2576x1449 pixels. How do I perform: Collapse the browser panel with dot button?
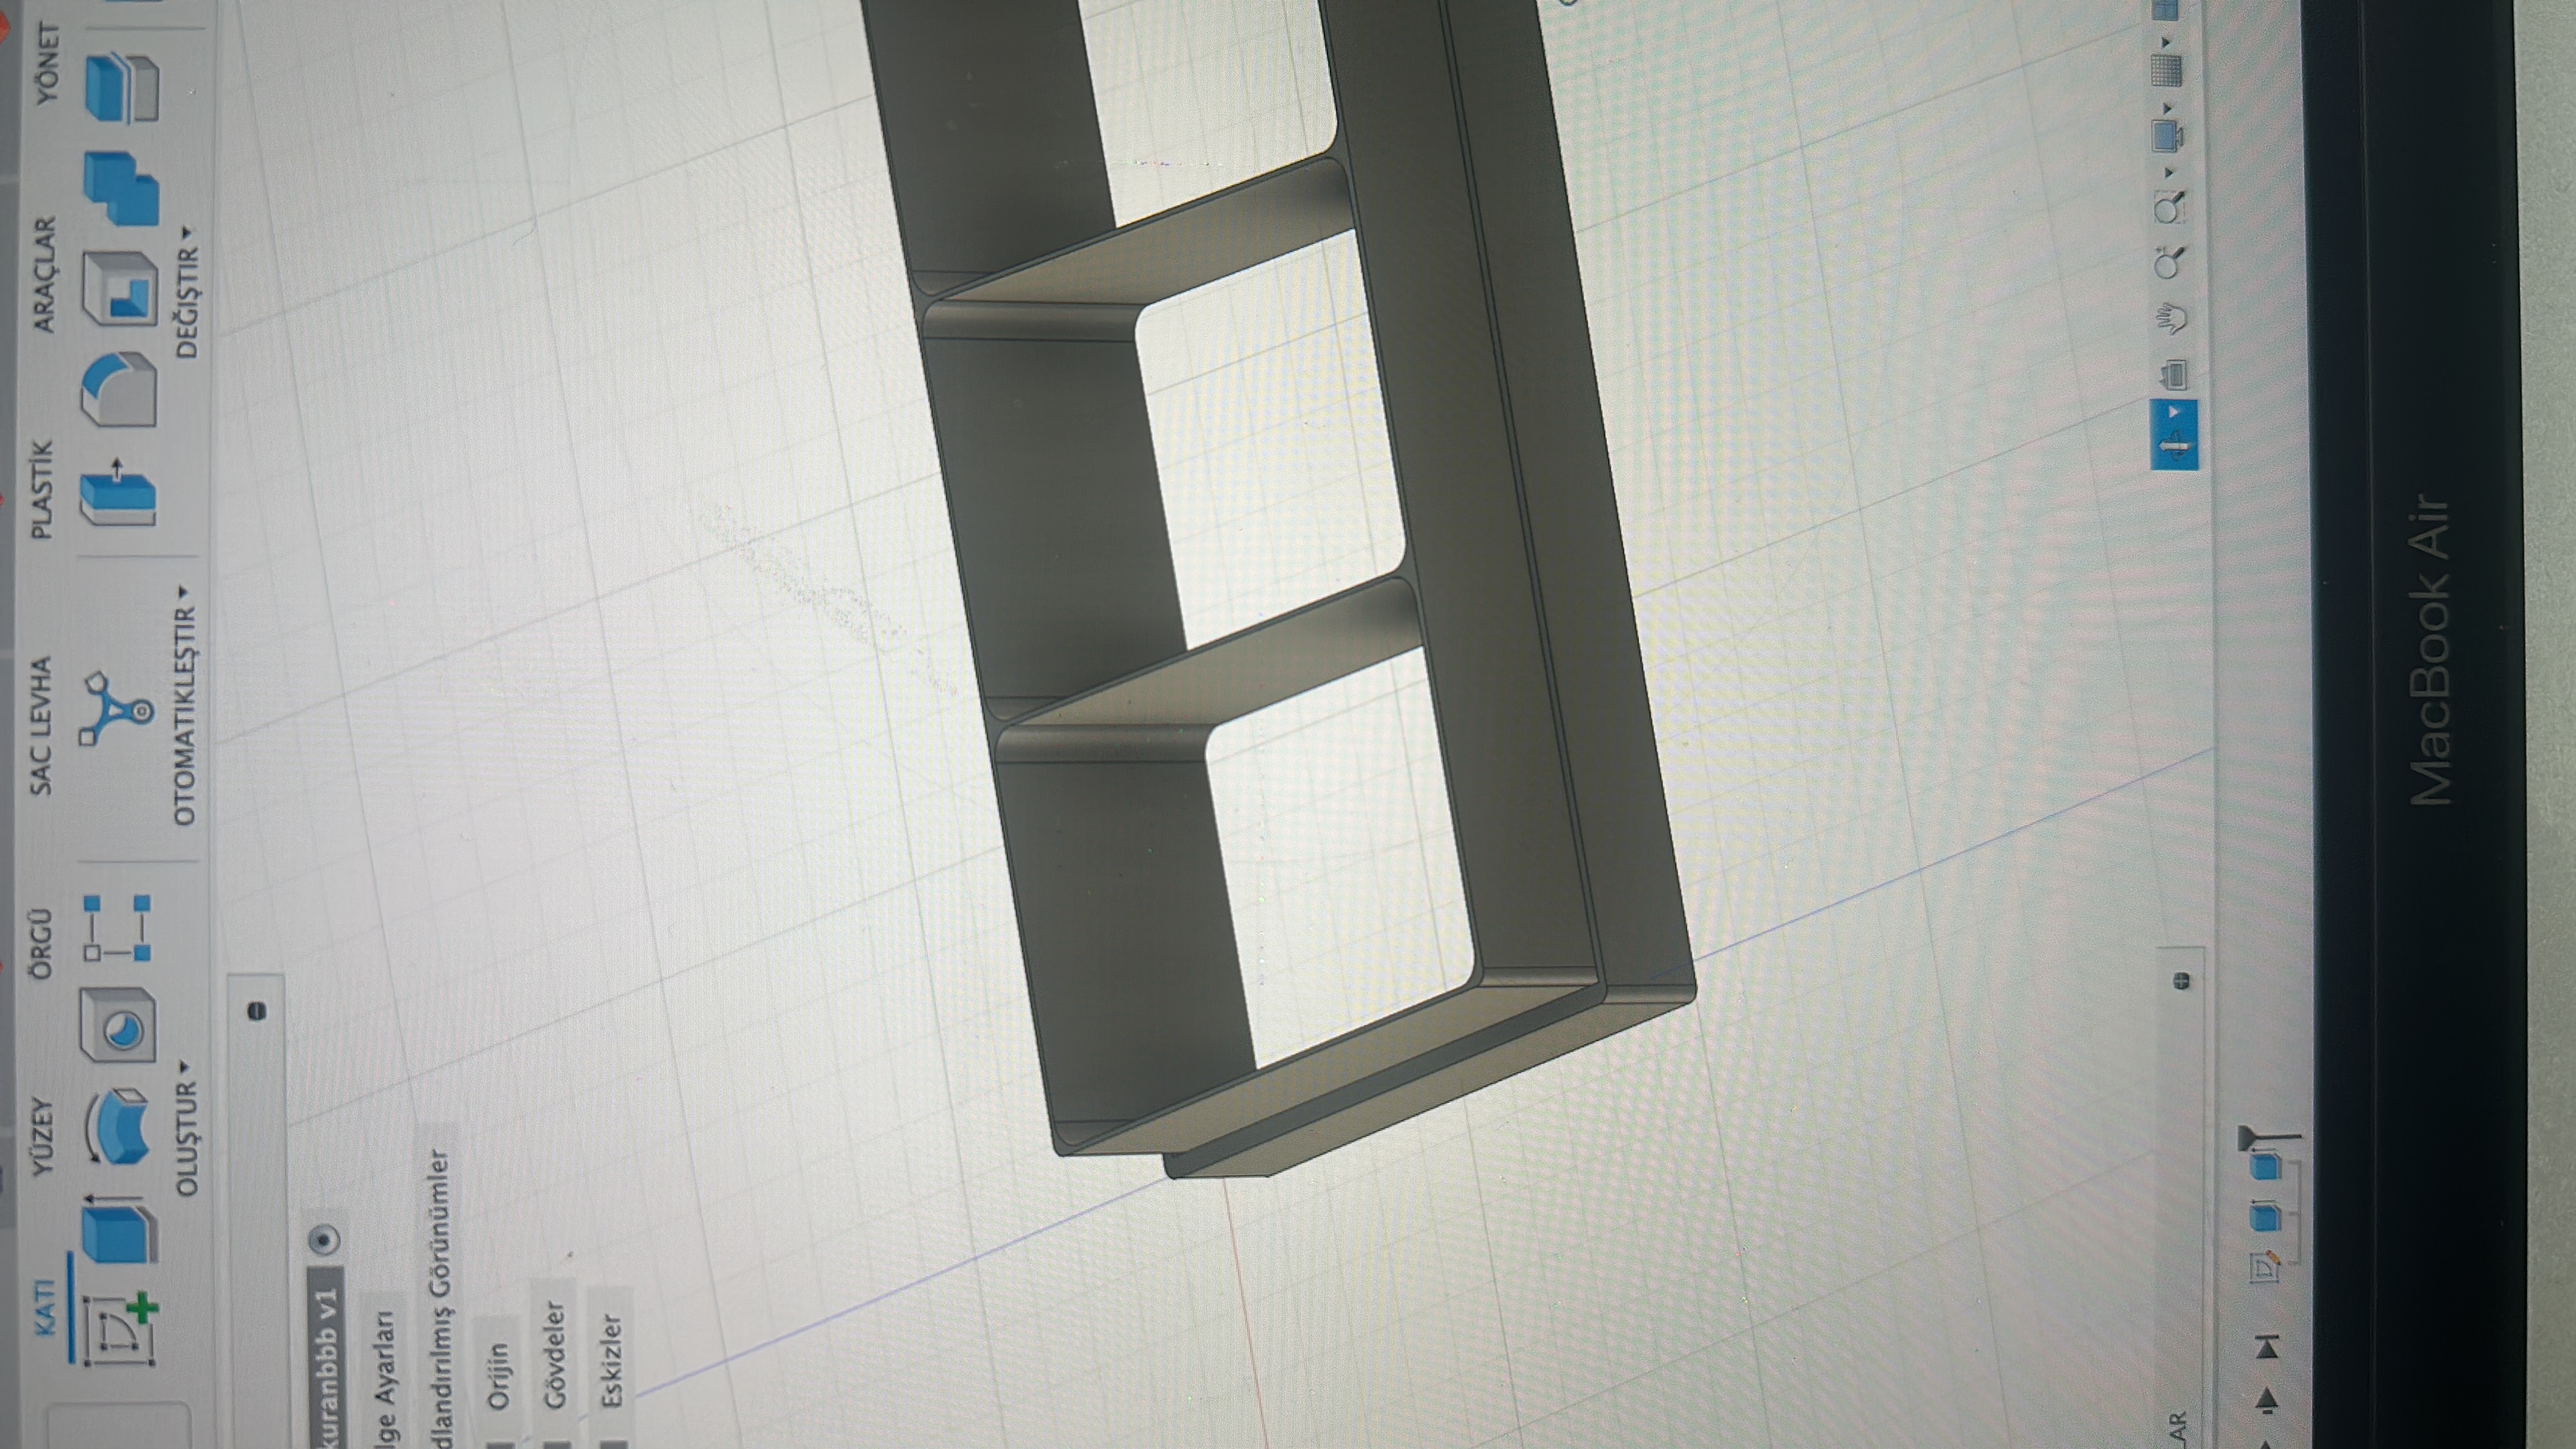tap(257, 1012)
